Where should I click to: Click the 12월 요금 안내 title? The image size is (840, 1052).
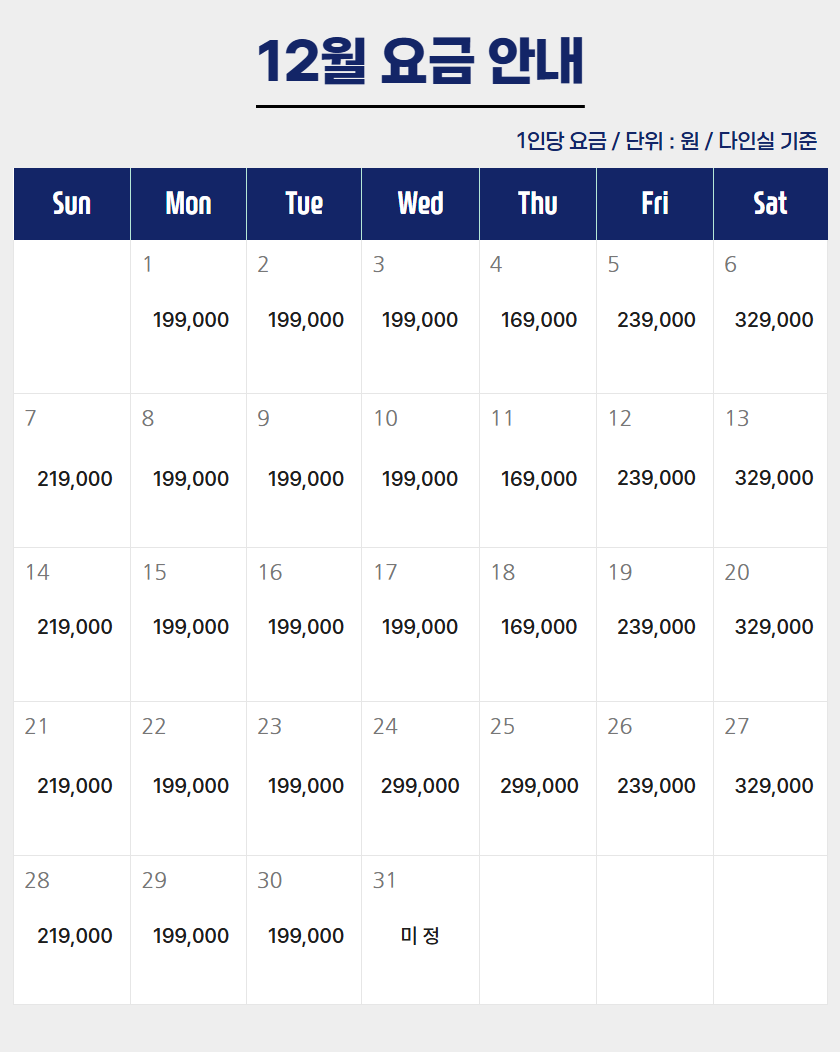pos(420,62)
